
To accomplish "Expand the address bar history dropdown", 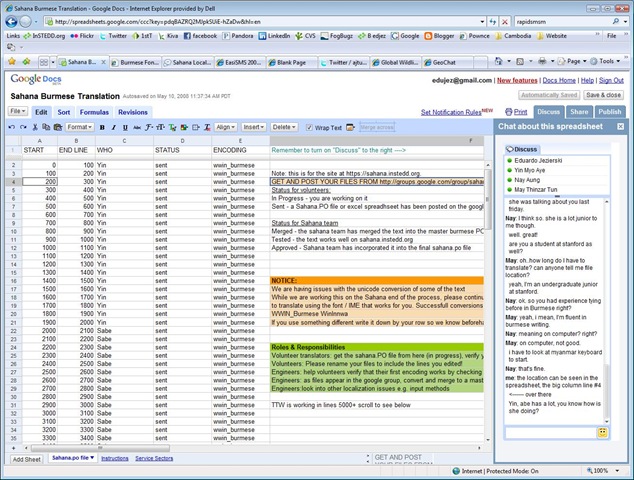I will 482,22.
